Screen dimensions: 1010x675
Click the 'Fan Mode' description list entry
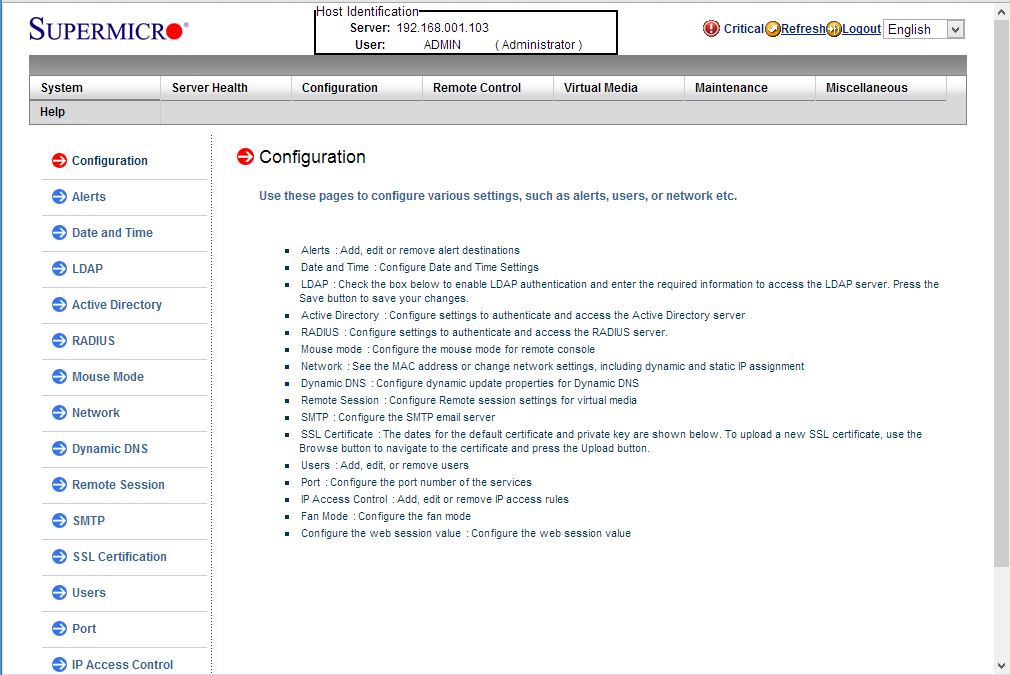(x=386, y=517)
